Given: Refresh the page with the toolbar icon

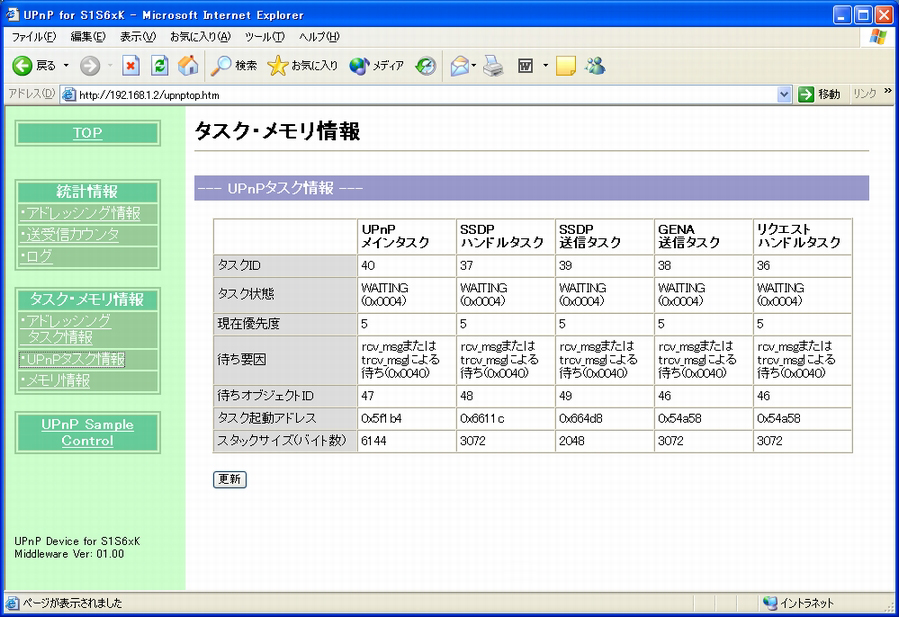Looking at the screenshot, I should 159,66.
